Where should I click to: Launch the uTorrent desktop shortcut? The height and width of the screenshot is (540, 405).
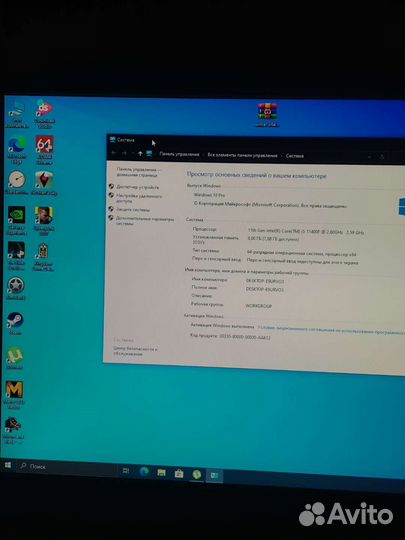point(14,359)
